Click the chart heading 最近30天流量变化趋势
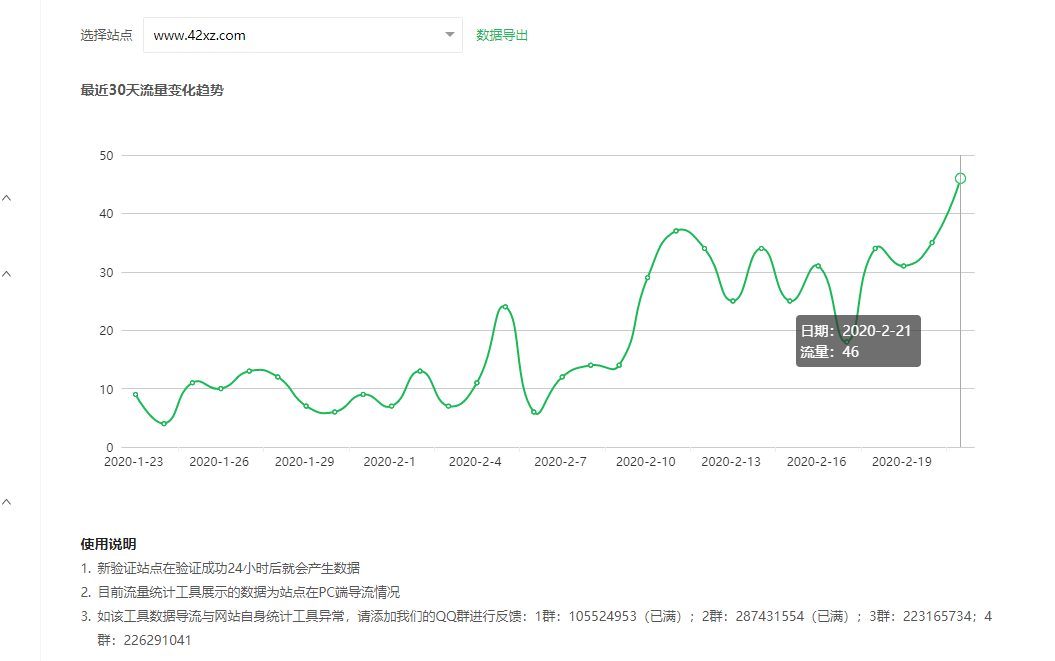This screenshot has height=661, width=1055. (x=152, y=90)
